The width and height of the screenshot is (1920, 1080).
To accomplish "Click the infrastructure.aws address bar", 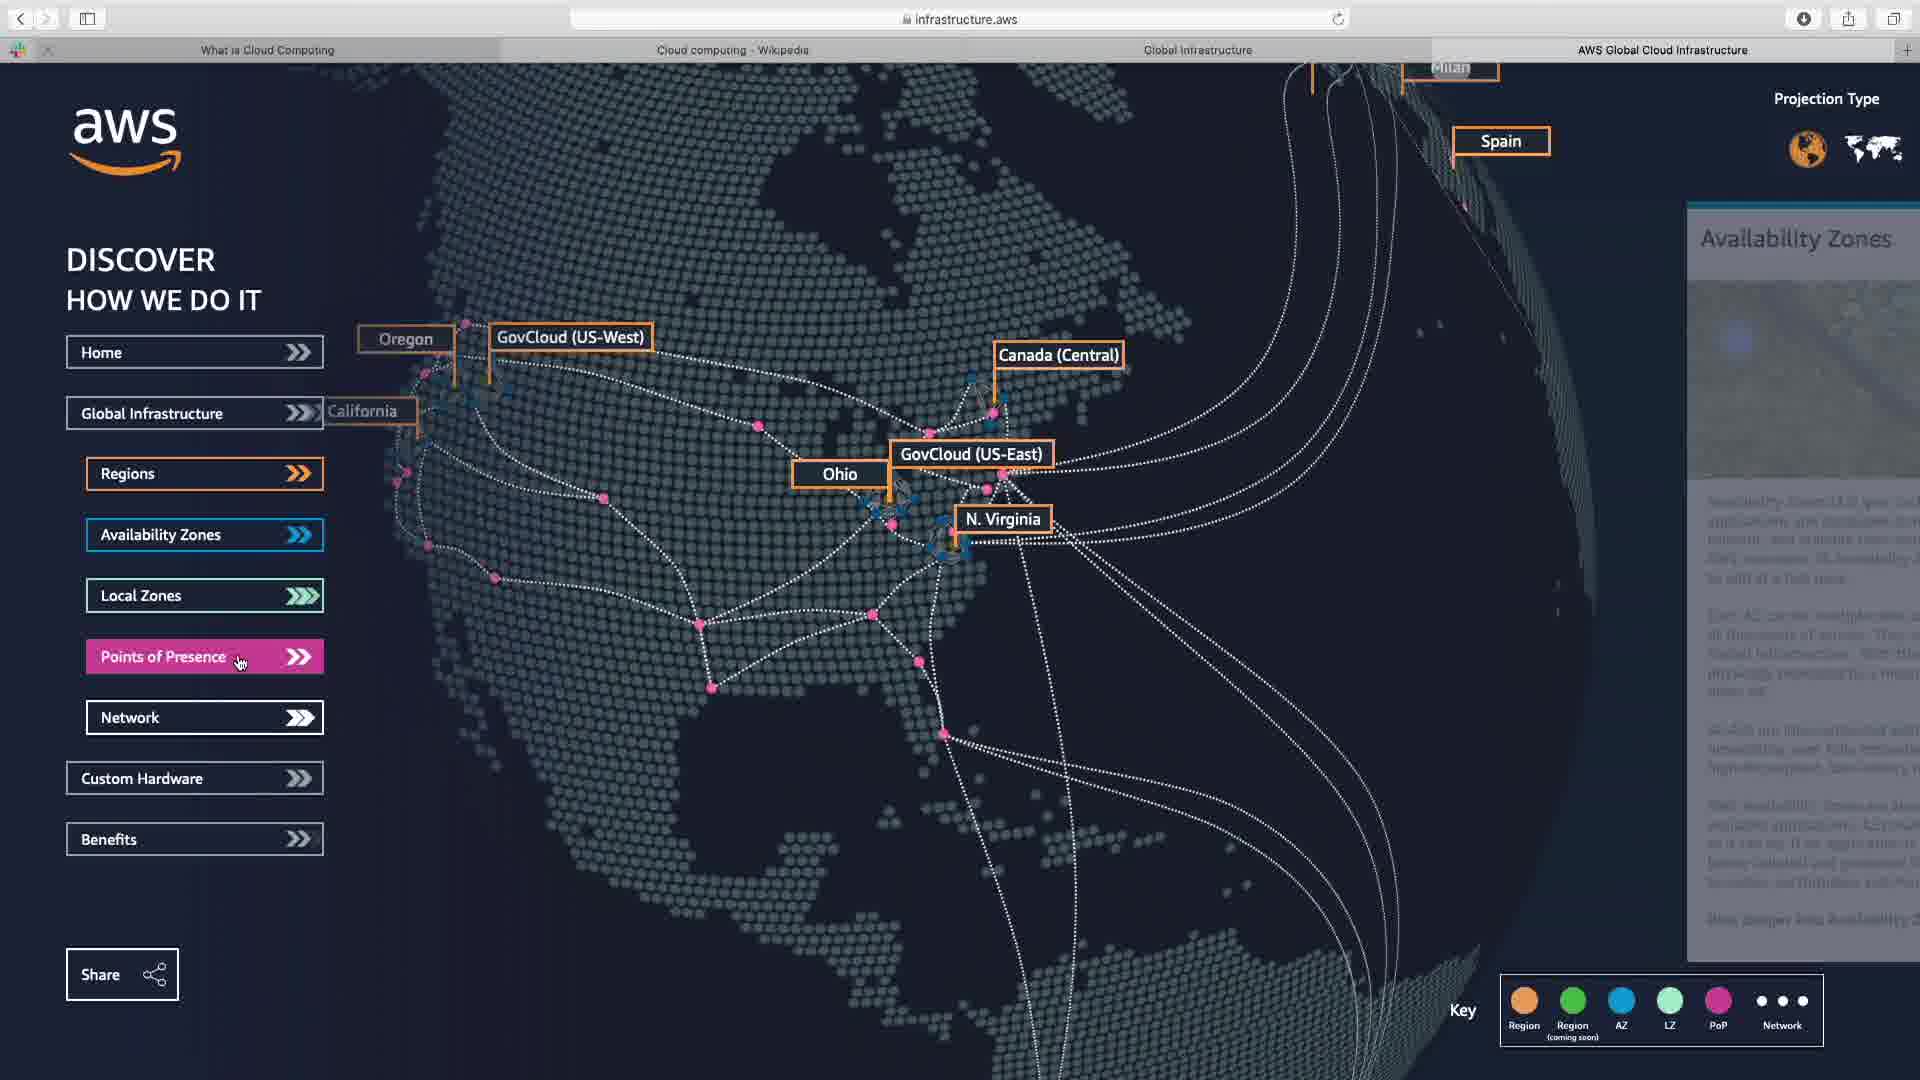I will coord(958,19).
